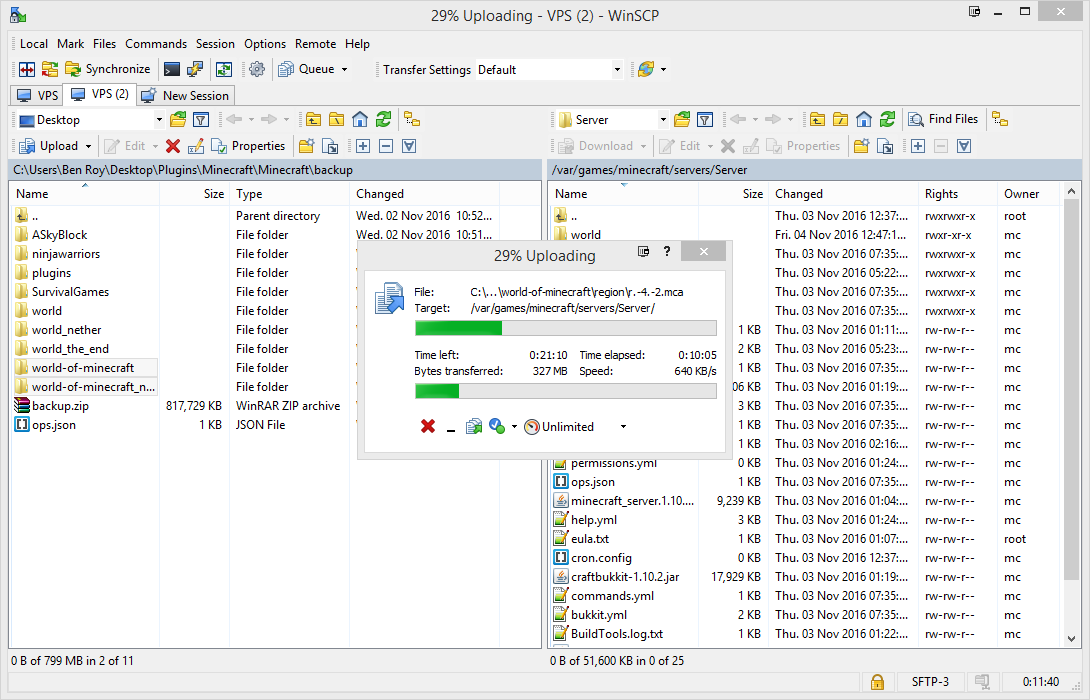The height and width of the screenshot is (700, 1090).
Task: Cancel the upload with red X in dialog
Action: coord(428,427)
